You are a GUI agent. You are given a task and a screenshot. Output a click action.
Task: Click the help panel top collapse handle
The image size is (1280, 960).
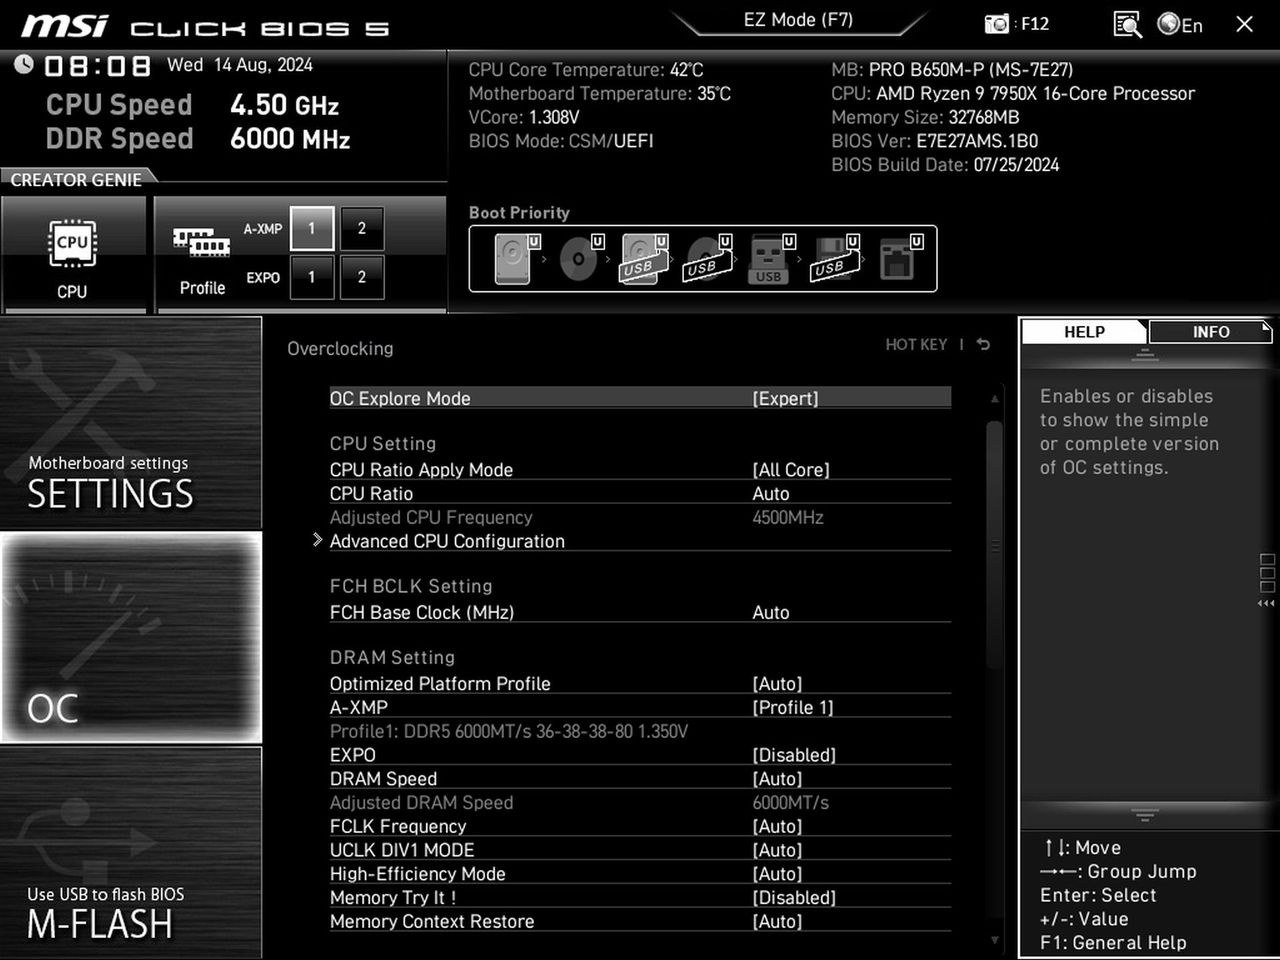click(1145, 355)
